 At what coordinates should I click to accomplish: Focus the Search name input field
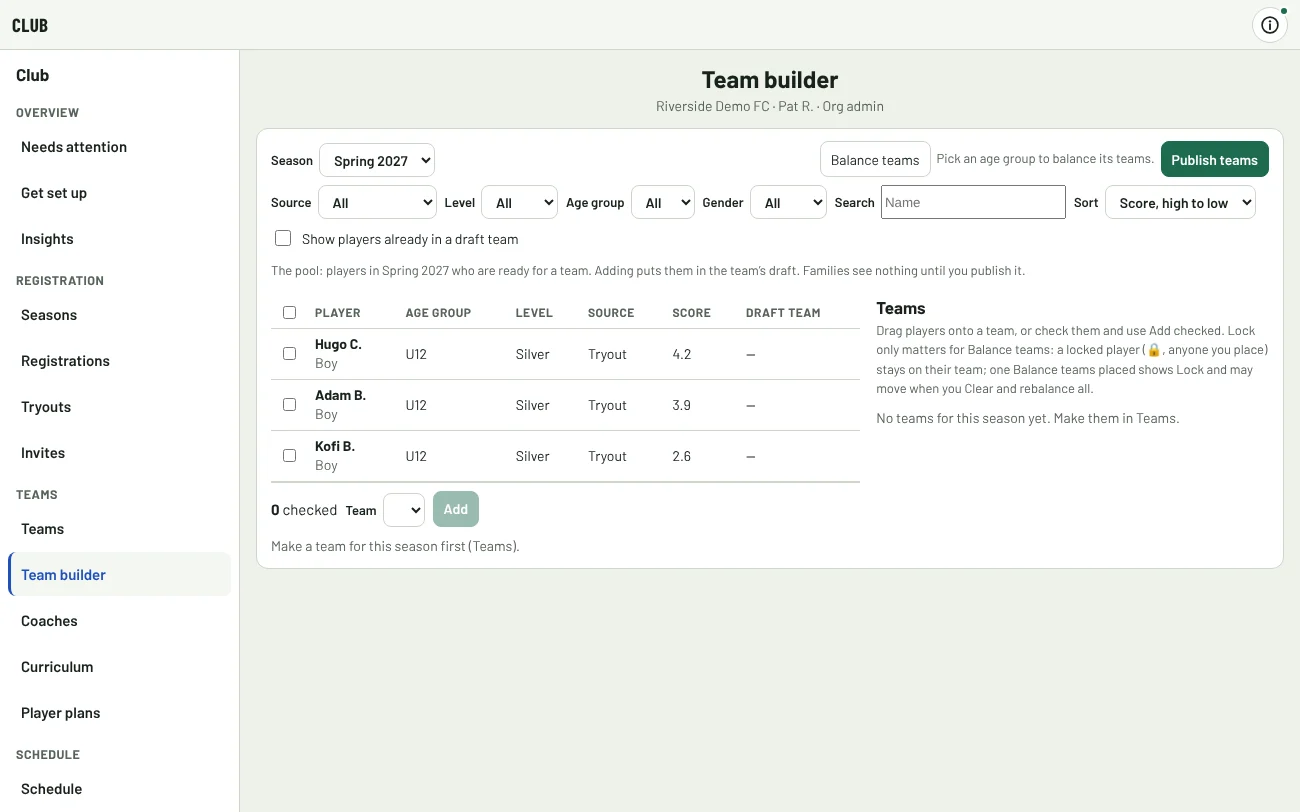(973, 202)
